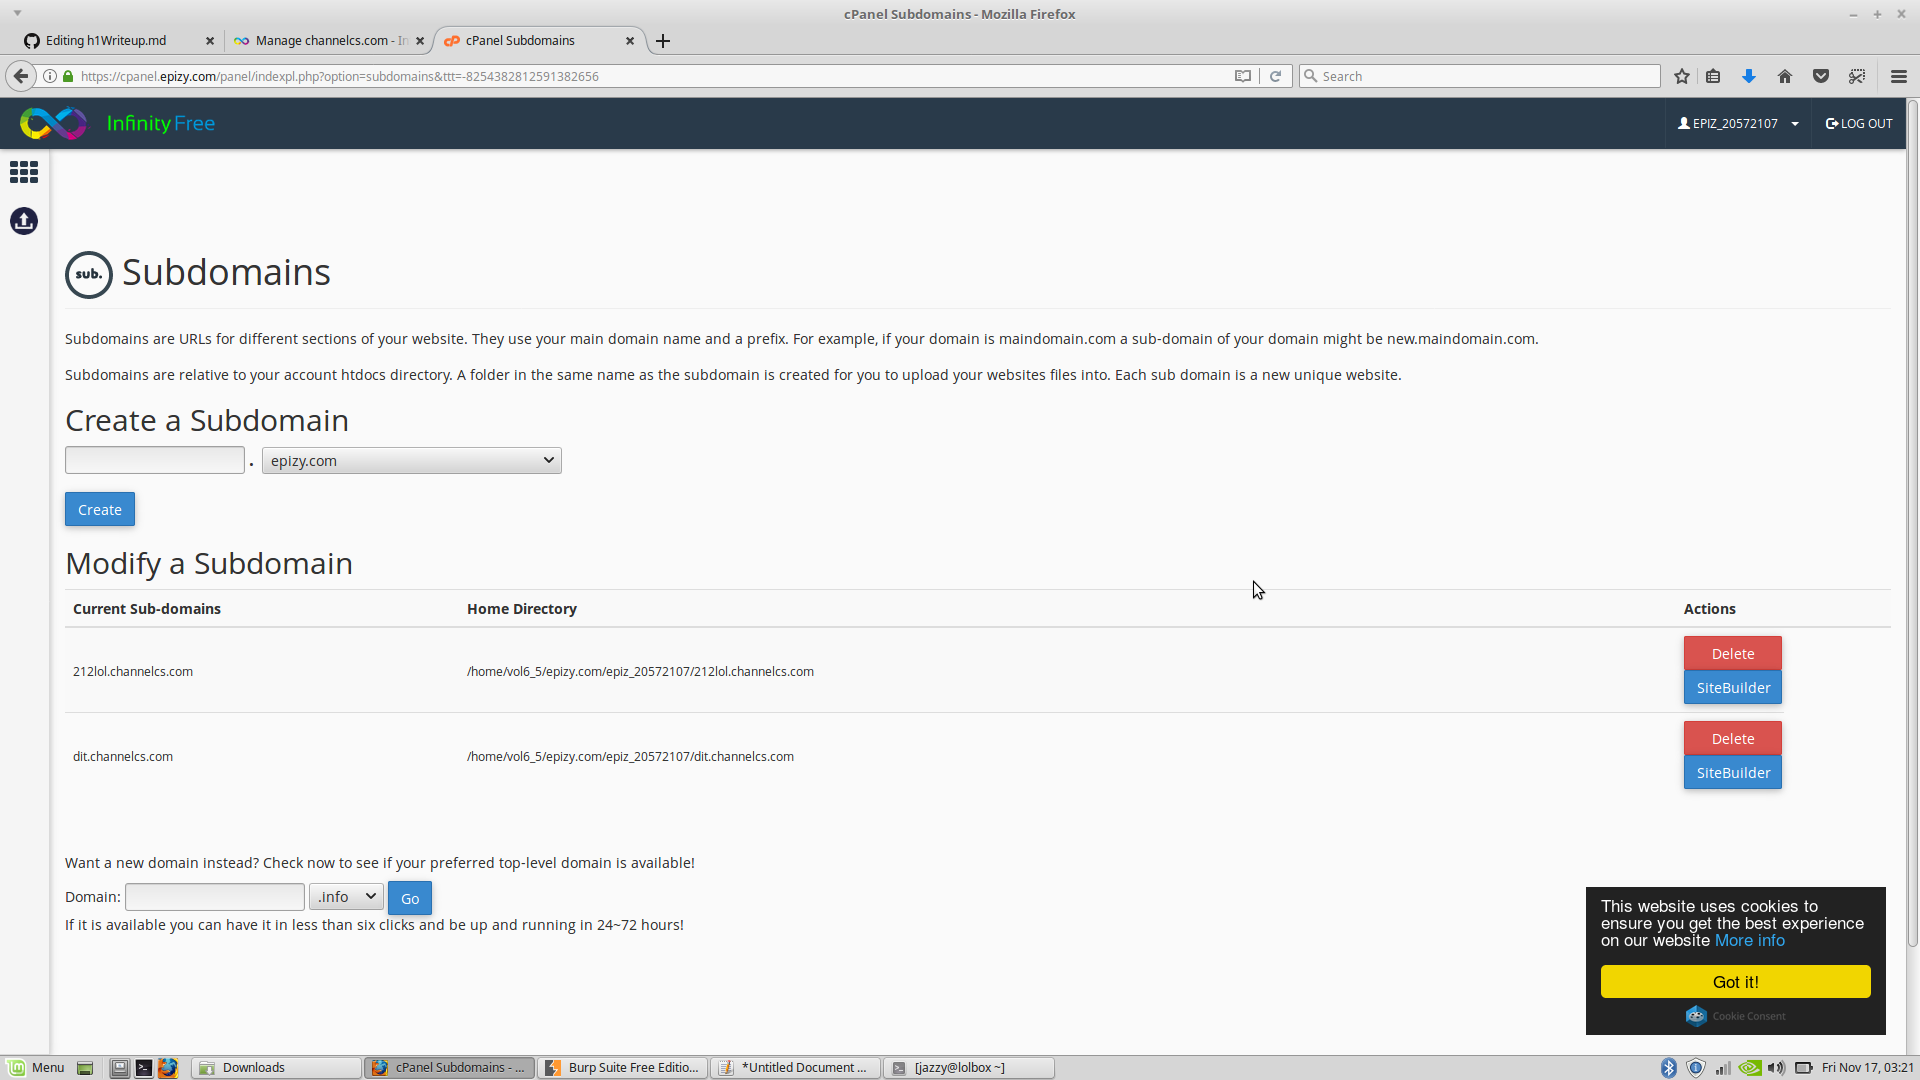Open the tab list arrow at top left
Image resolution: width=1920 pixels, height=1080 pixels.
pos(17,13)
